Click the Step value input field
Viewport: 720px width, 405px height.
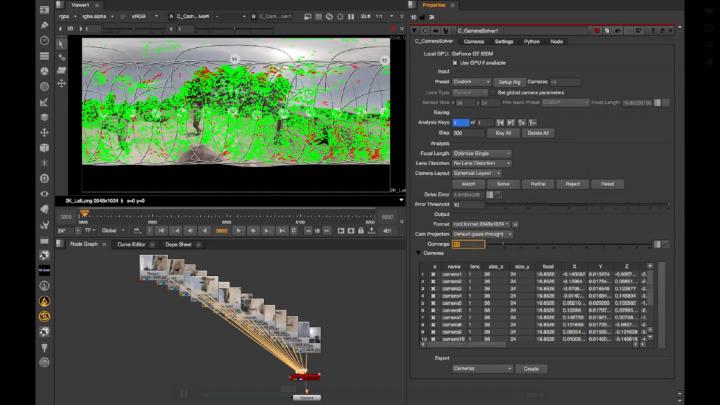click(x=467, y=132)
